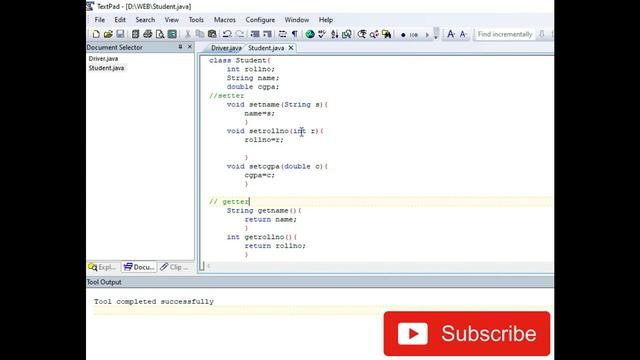Select the Student.java editor tab
The image size is (640, 360).
[x=266, y=48]
